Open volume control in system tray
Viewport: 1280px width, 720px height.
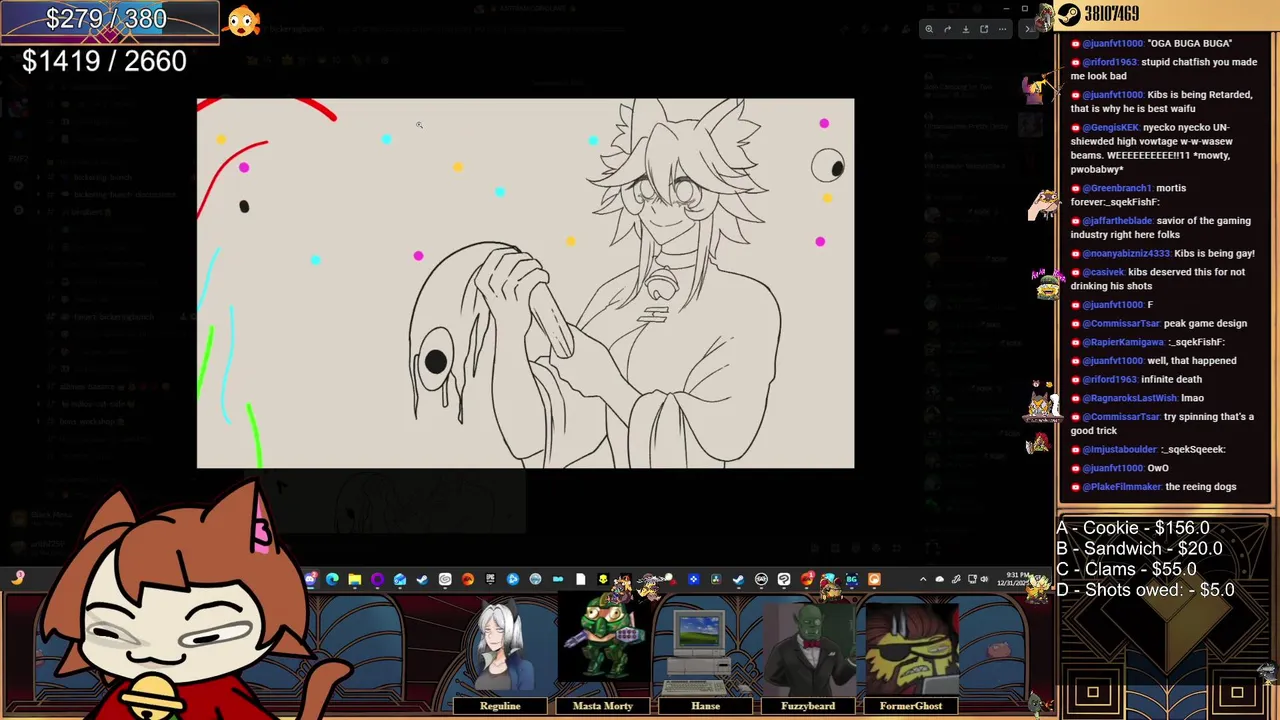(985, 579)
